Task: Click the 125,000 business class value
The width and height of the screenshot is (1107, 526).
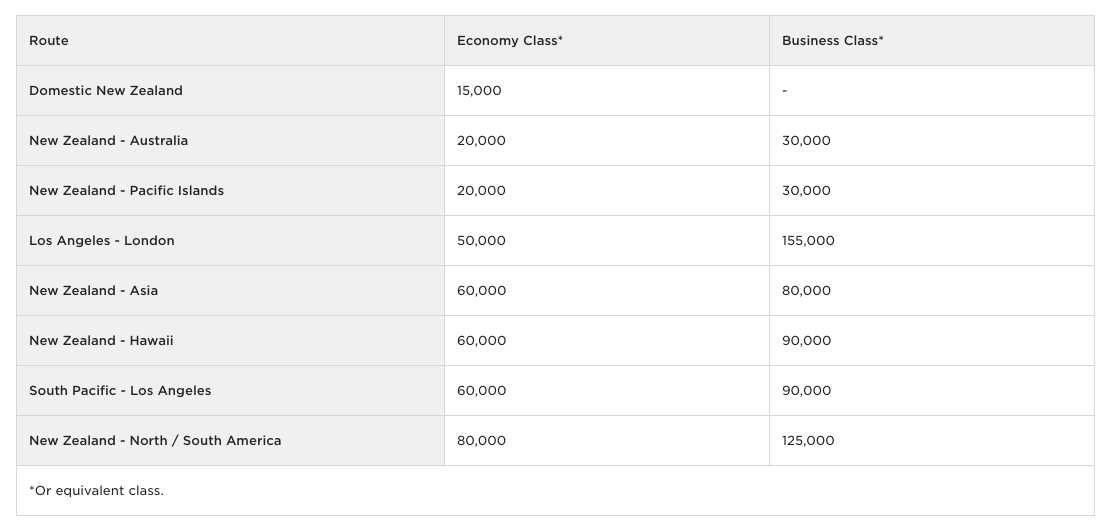Action: [x=808, y=441]
